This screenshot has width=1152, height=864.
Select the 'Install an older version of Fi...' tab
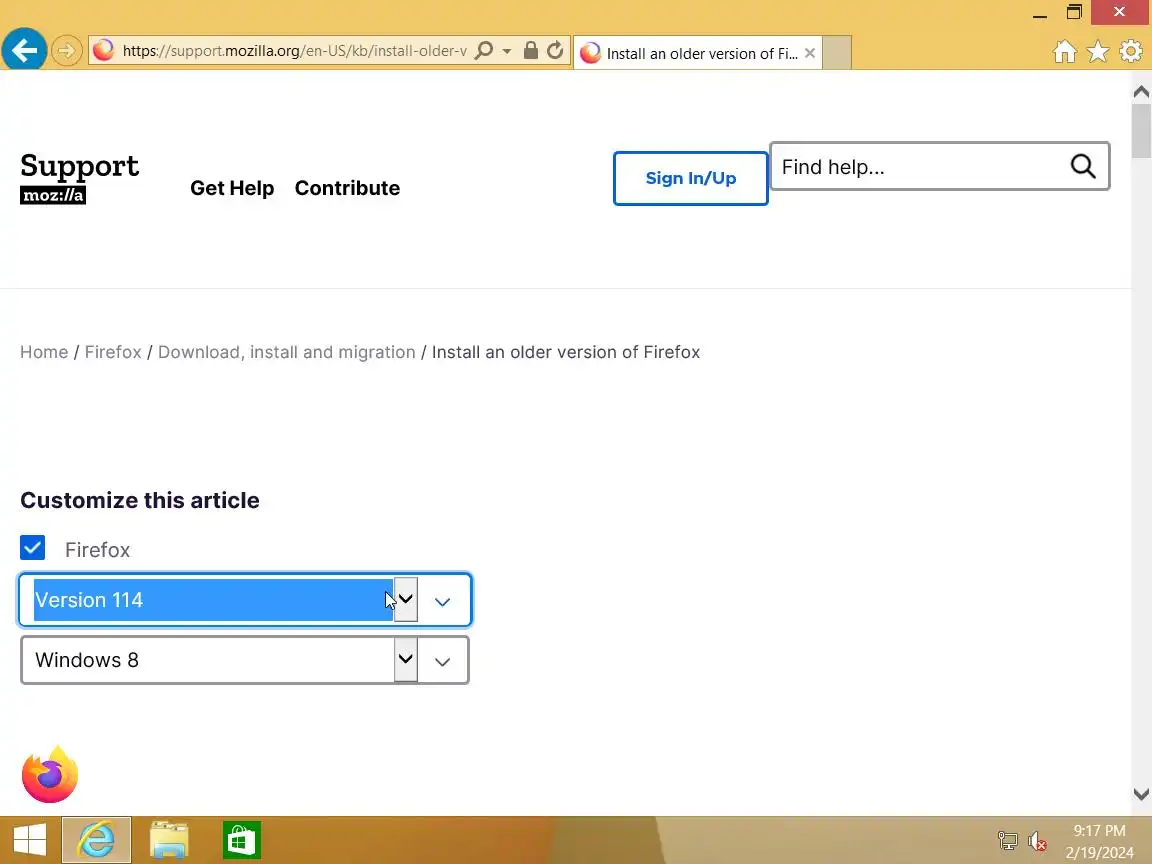(x=696, y=53)
